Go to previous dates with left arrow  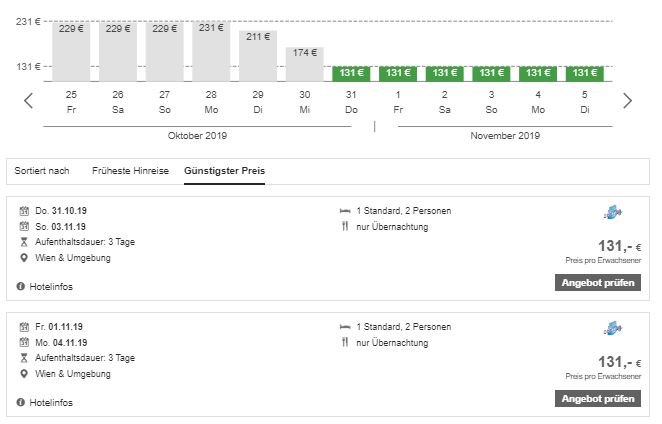click(x=29, y=100)
